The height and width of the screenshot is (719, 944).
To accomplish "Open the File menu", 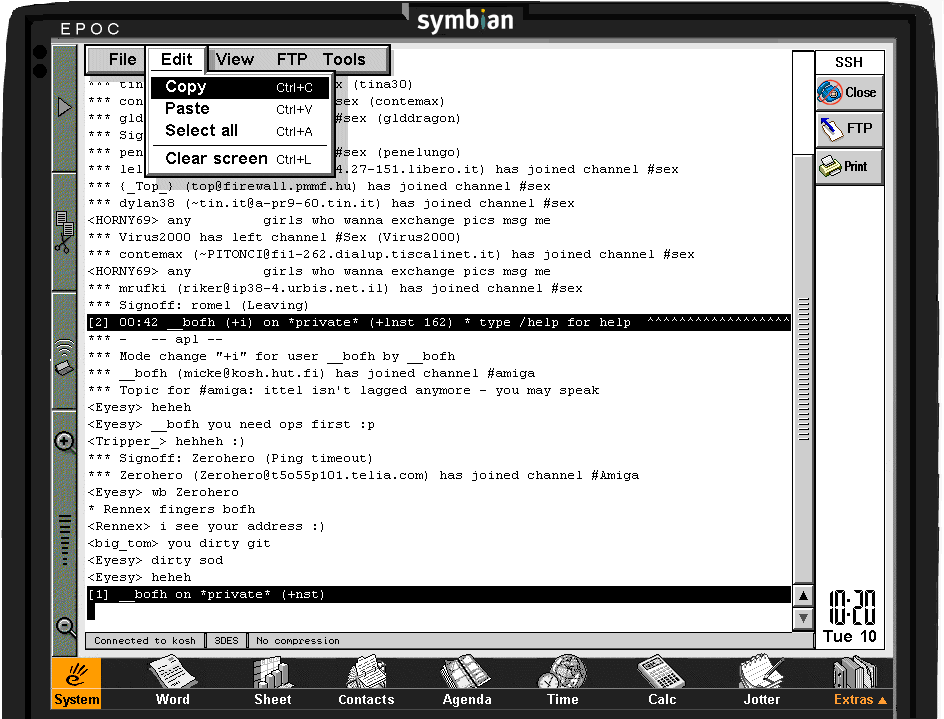I will click(122, 60).
